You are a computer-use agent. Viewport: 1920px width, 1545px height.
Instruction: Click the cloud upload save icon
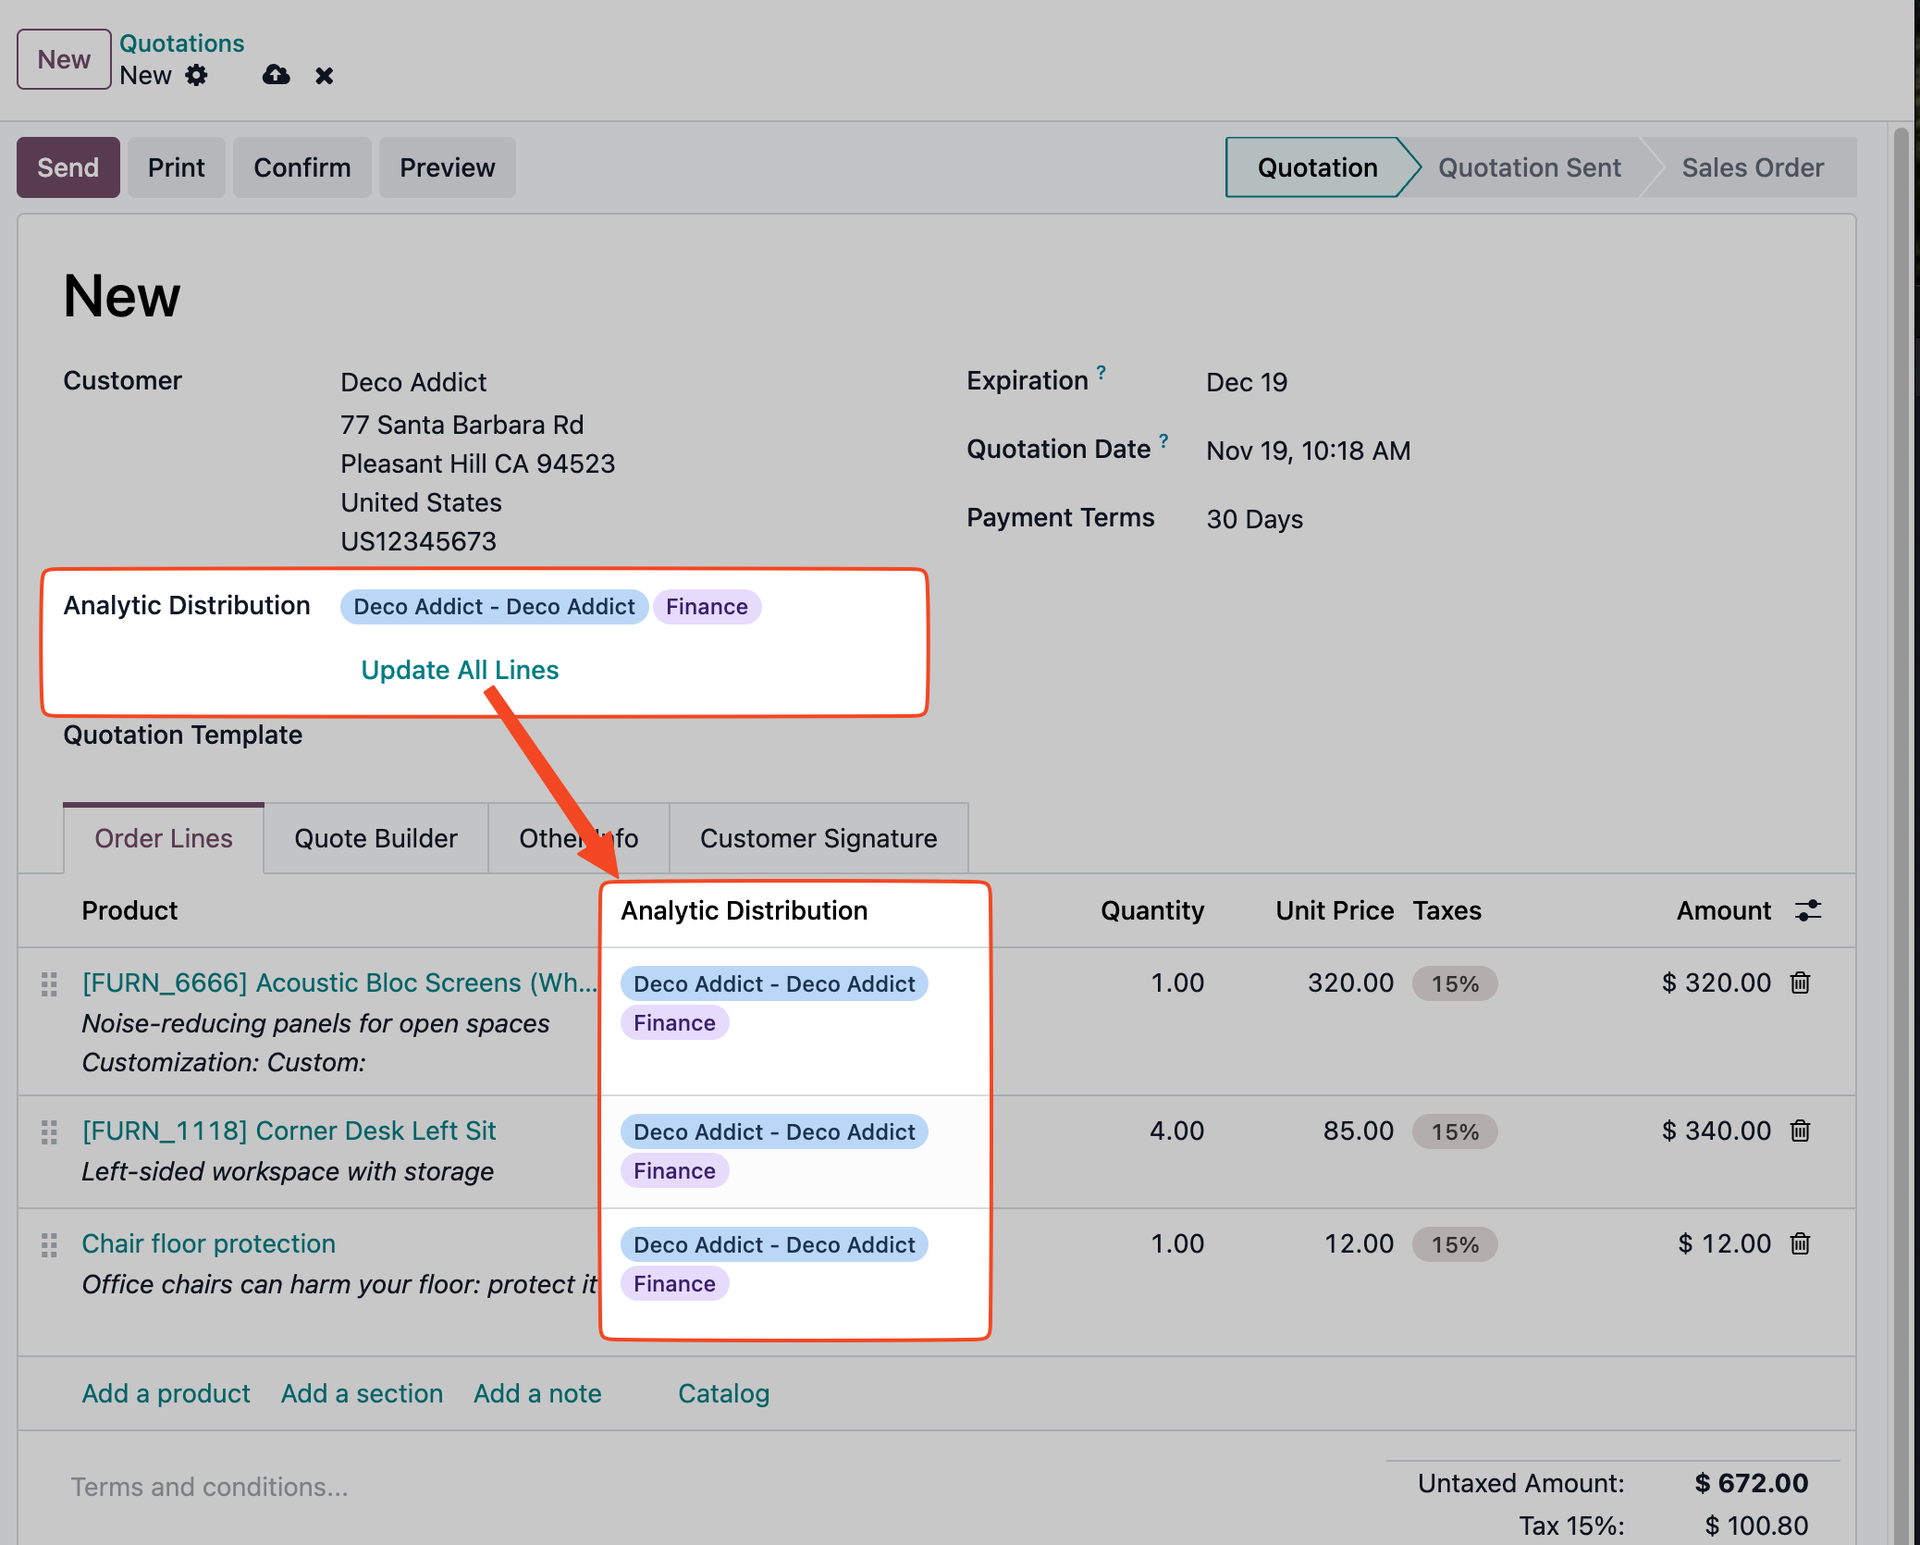tap(276, 75)
